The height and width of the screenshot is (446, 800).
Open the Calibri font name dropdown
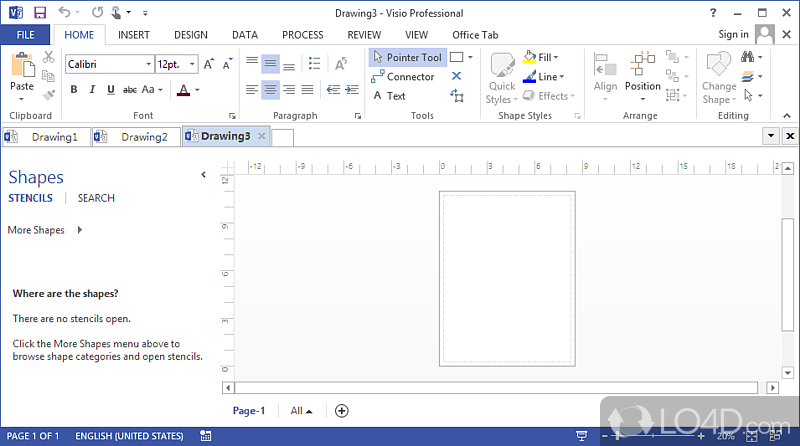[x=148, y=64]
